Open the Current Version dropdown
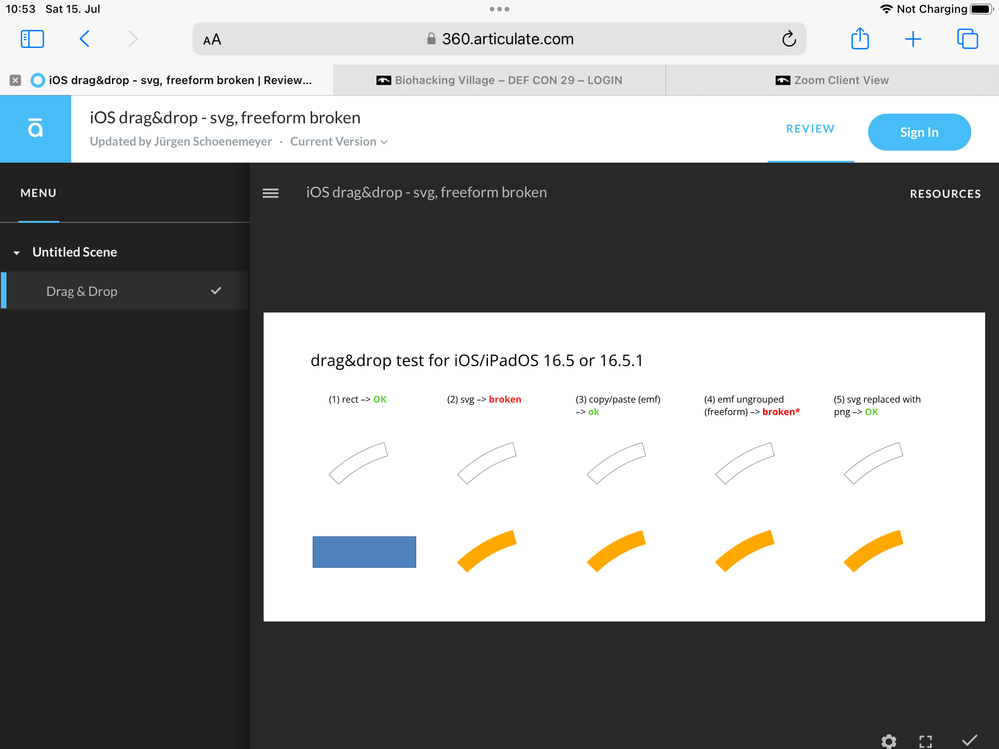 tap(339, 141)
